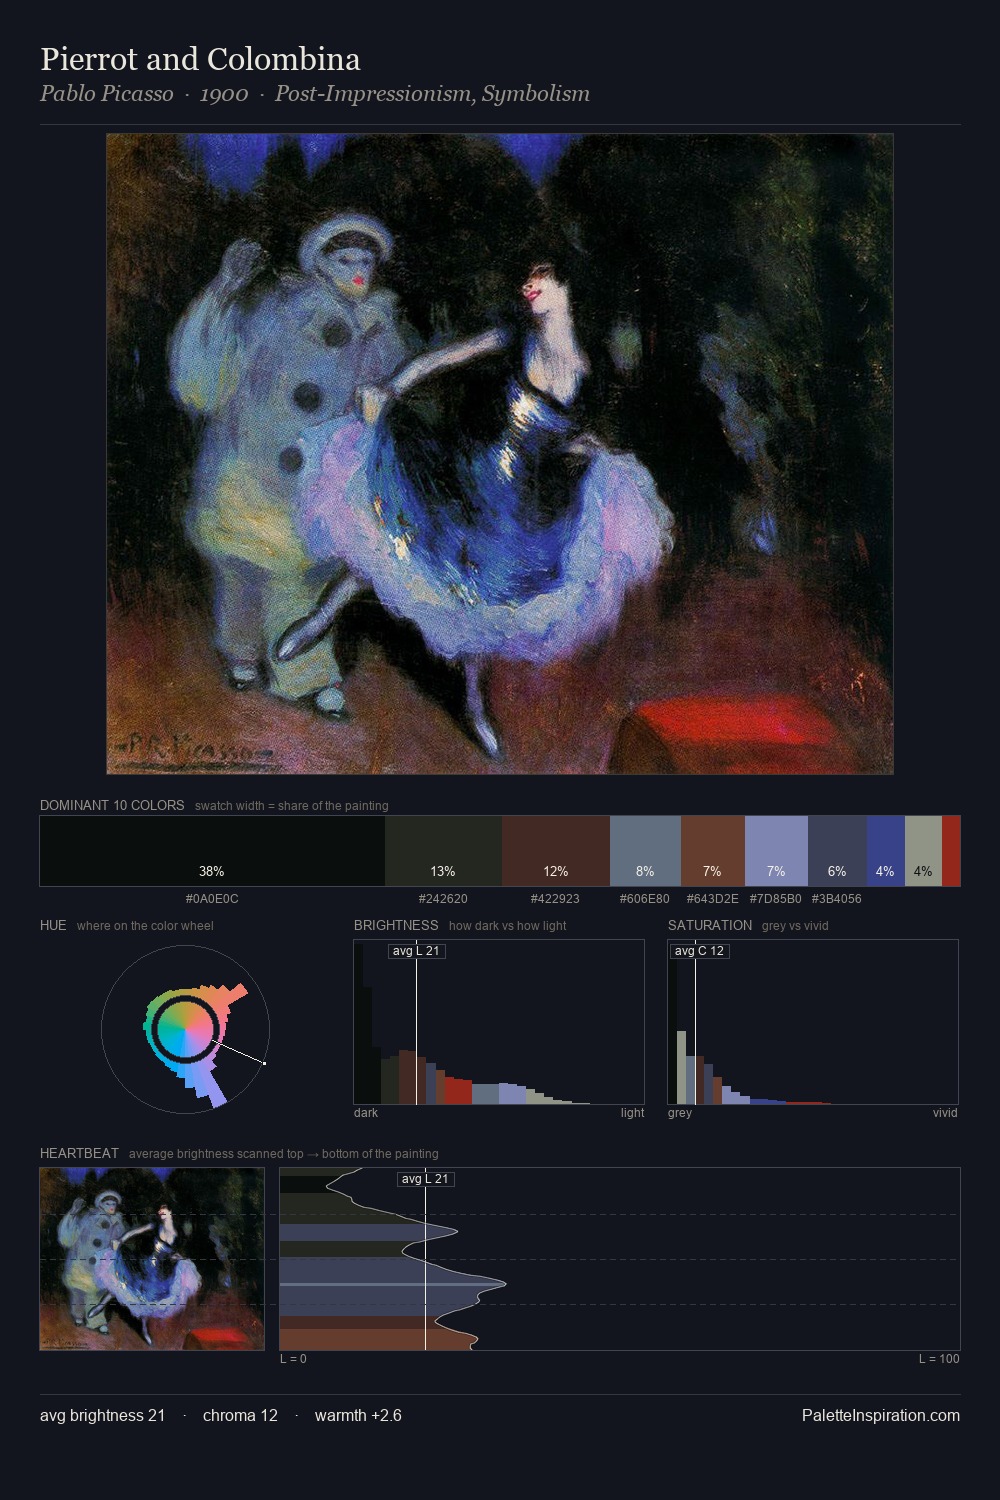Select the 7% lavender swatch #7D85B0
The width and height of the screenshot is (1000, 1500).
(776, 851)
